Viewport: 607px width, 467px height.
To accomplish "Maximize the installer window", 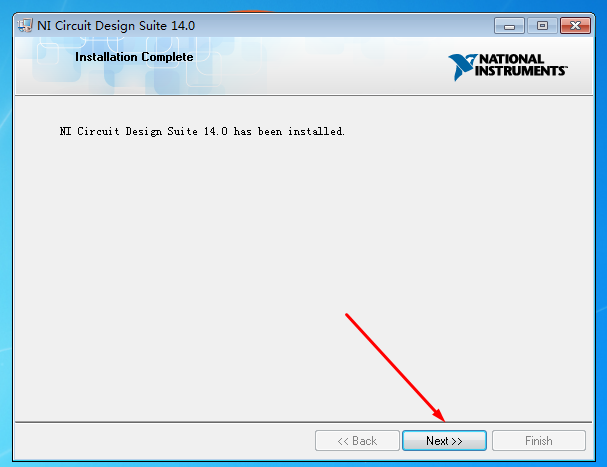I will 542,26.
